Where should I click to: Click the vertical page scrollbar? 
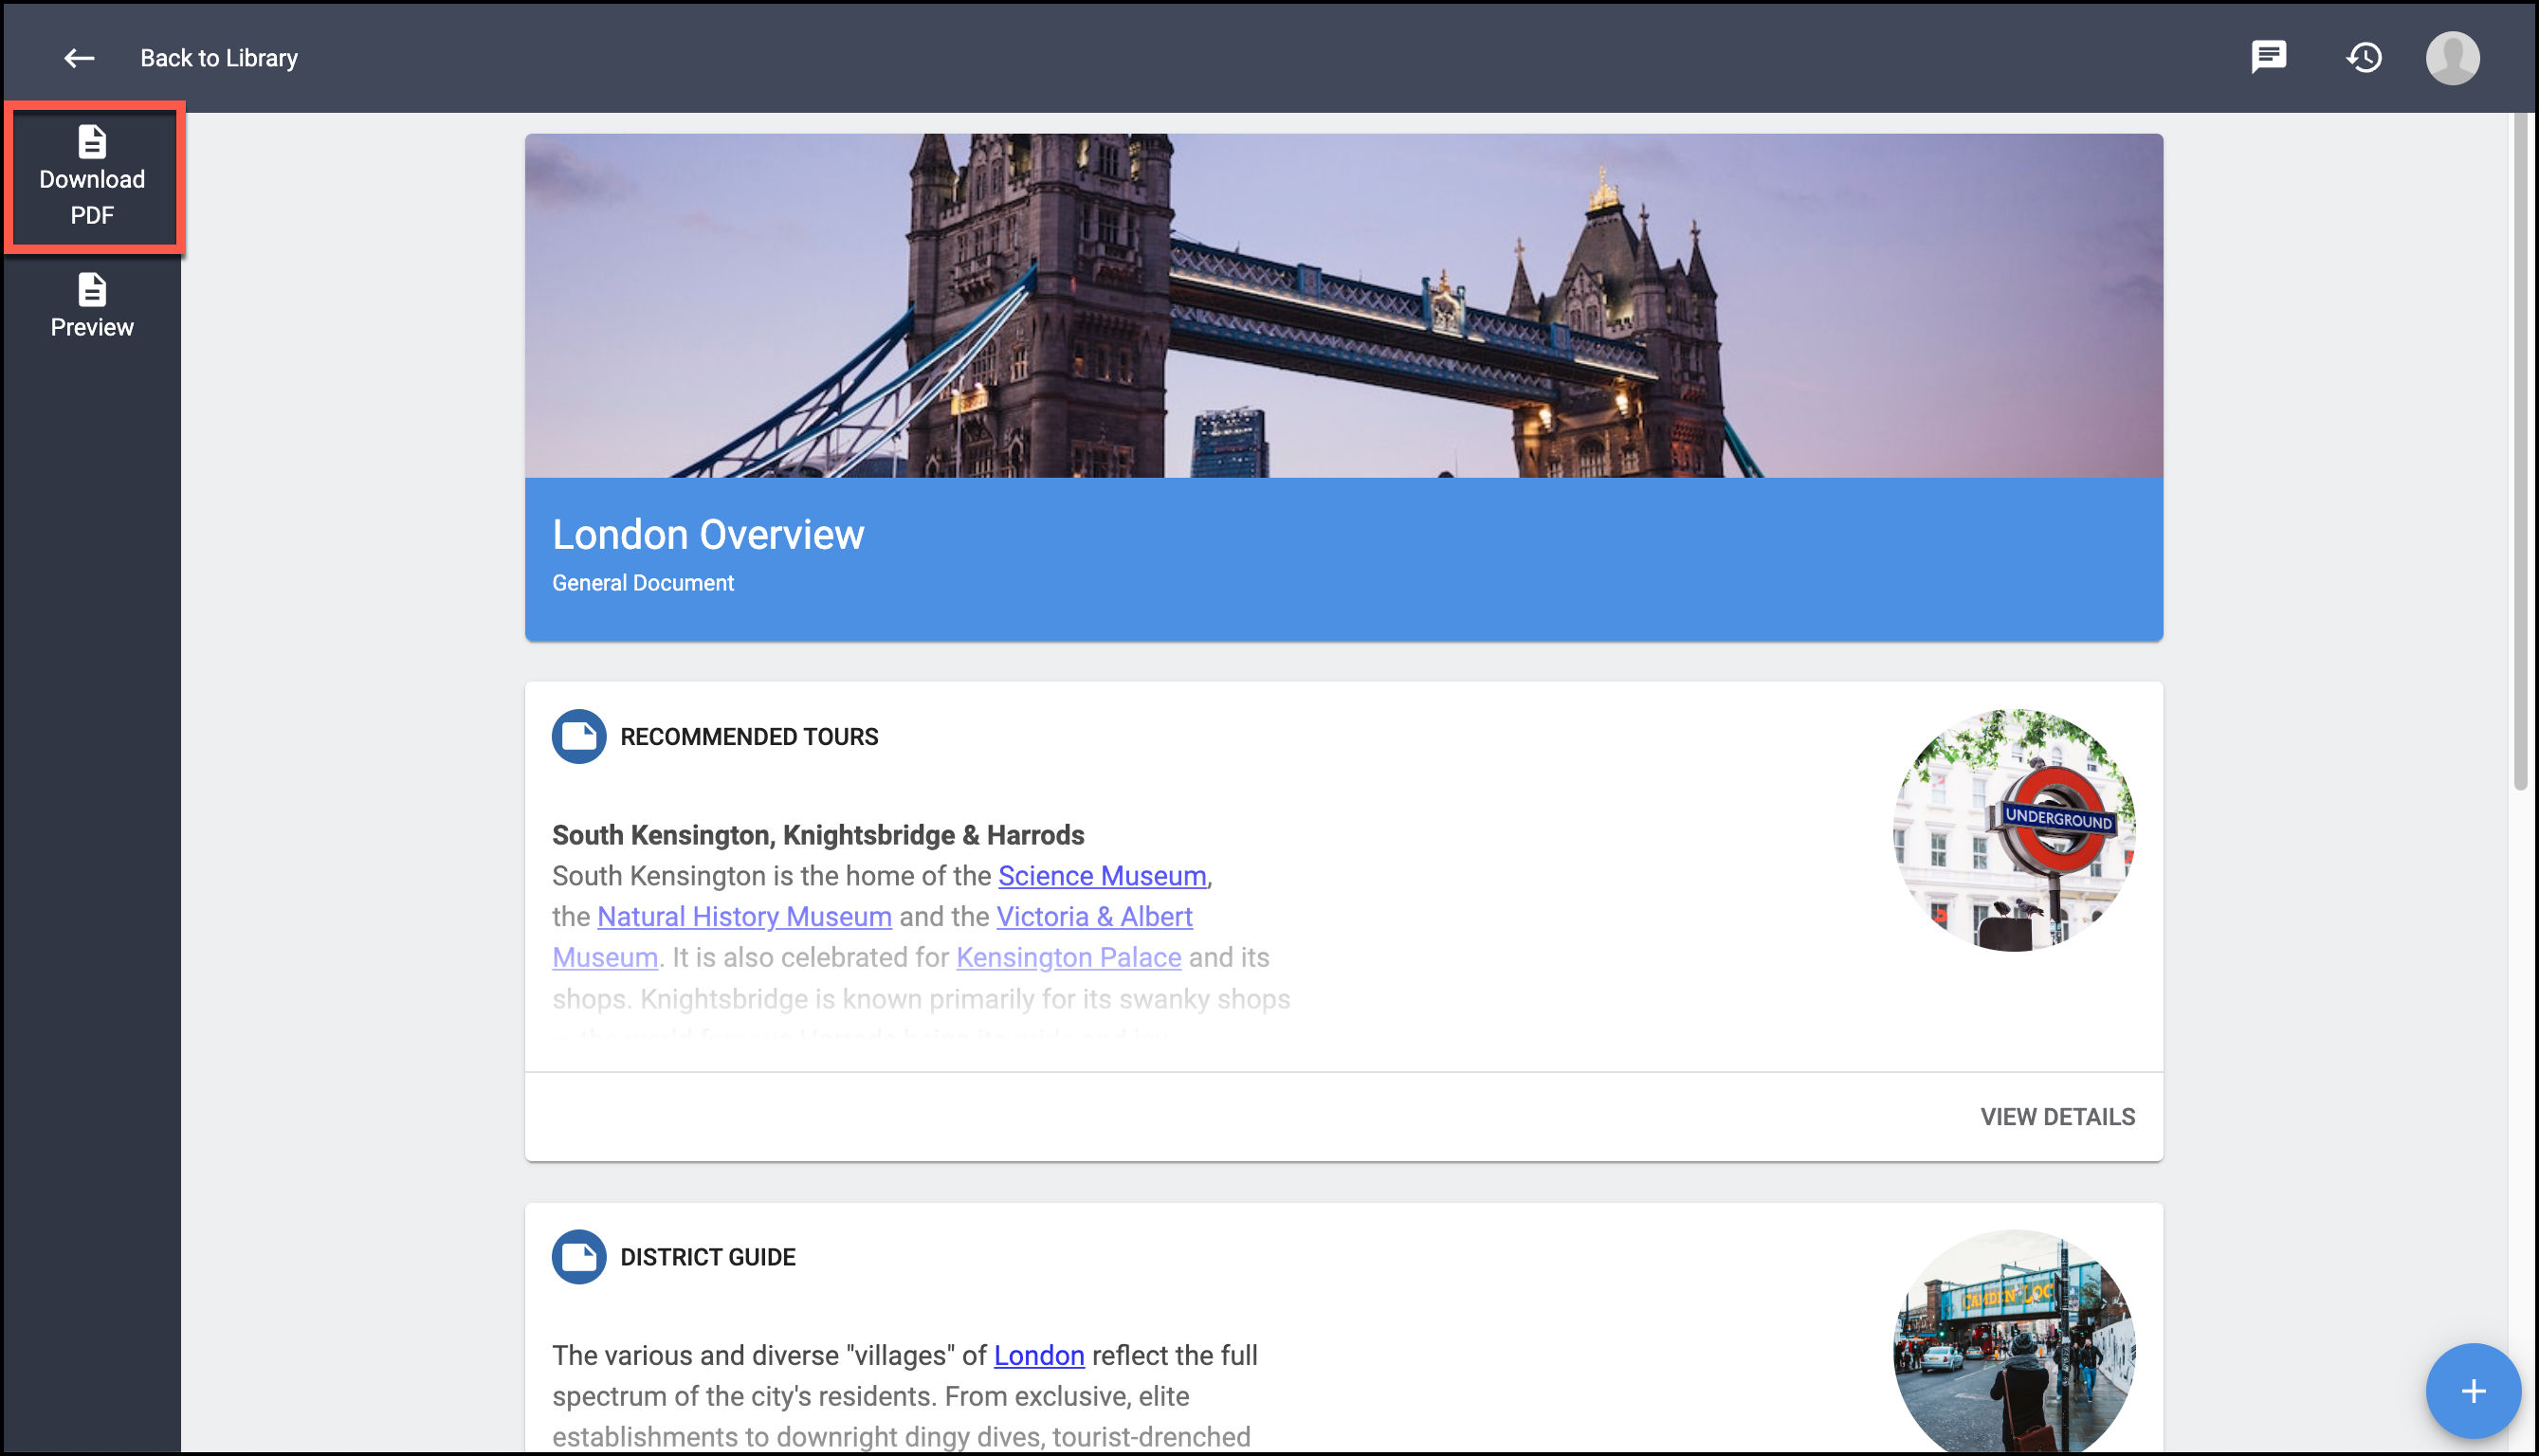[2520, 452]
